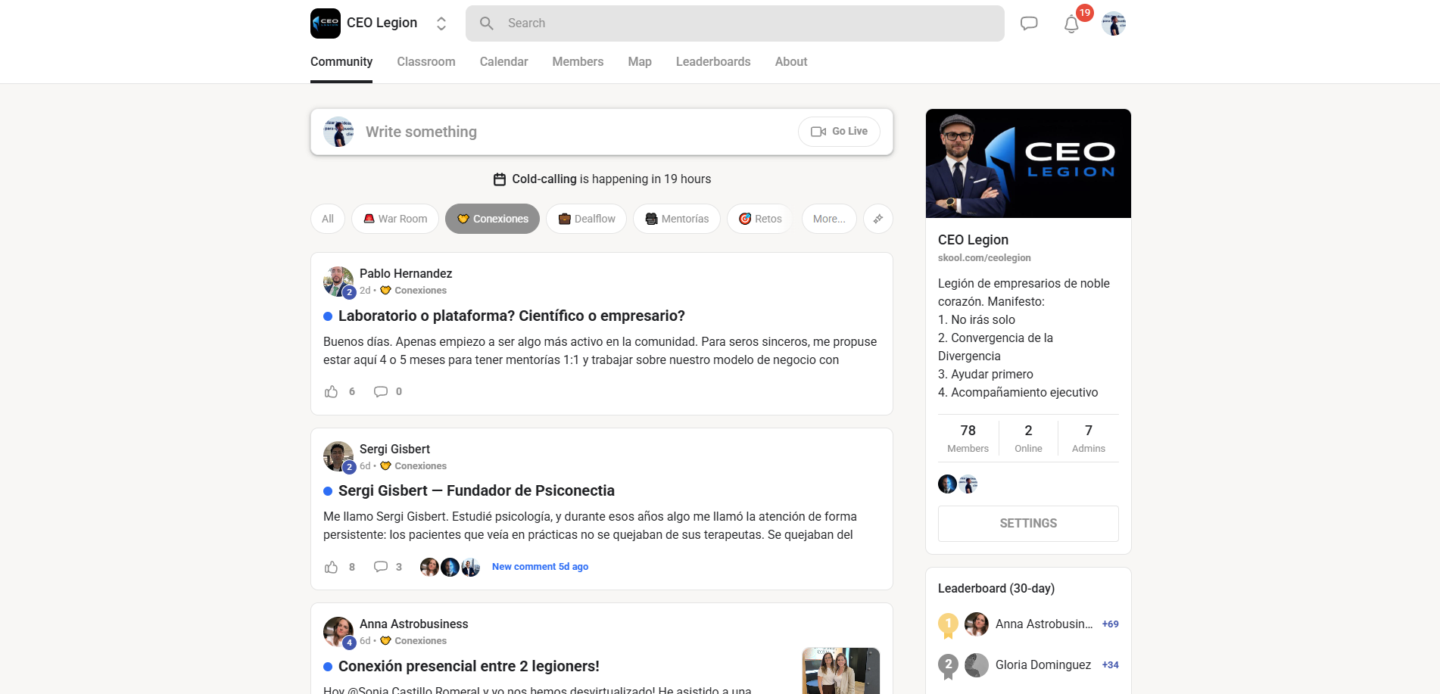Click the silver rank 2 medal icon
The width and height of the screenshot is (1440, 694).
pyautogui.click(x=948, y=666)
